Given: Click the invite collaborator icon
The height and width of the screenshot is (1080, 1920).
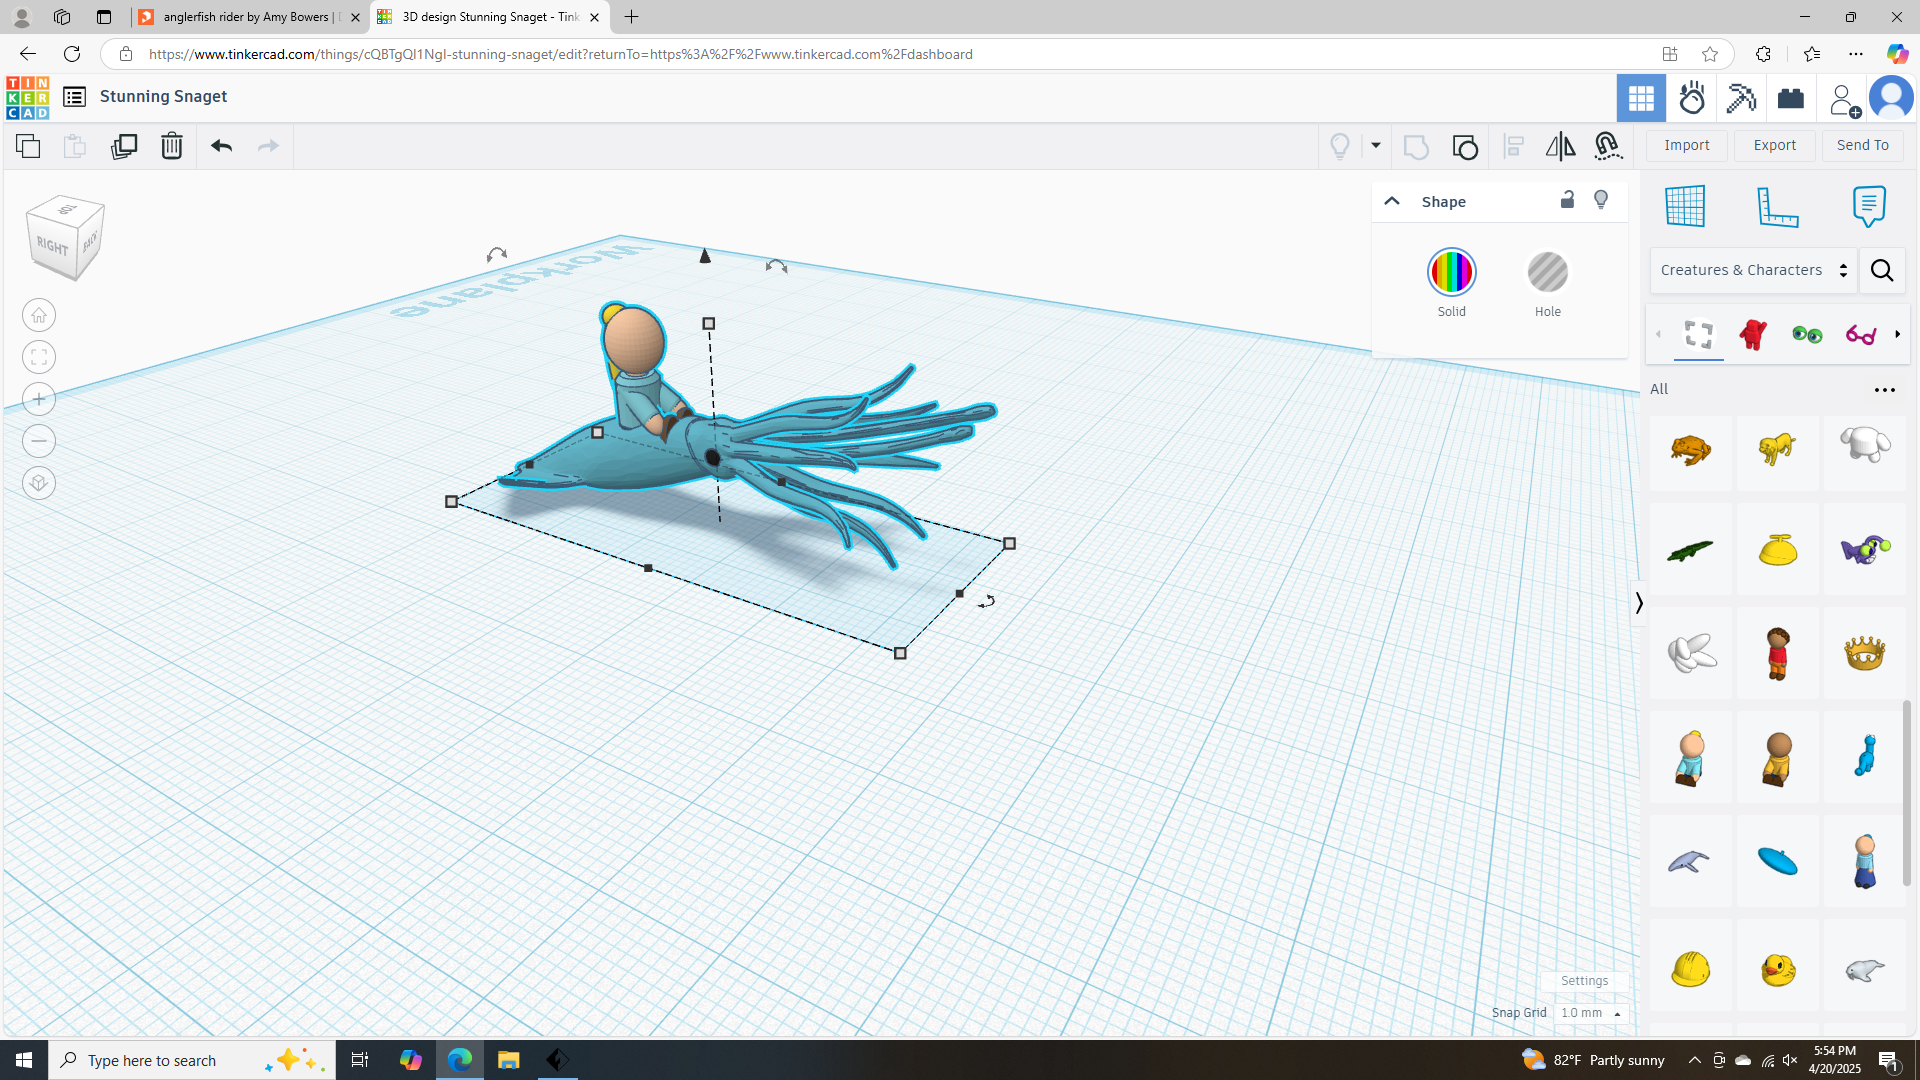Looking at the screenshot, I should click(1843, 99).
